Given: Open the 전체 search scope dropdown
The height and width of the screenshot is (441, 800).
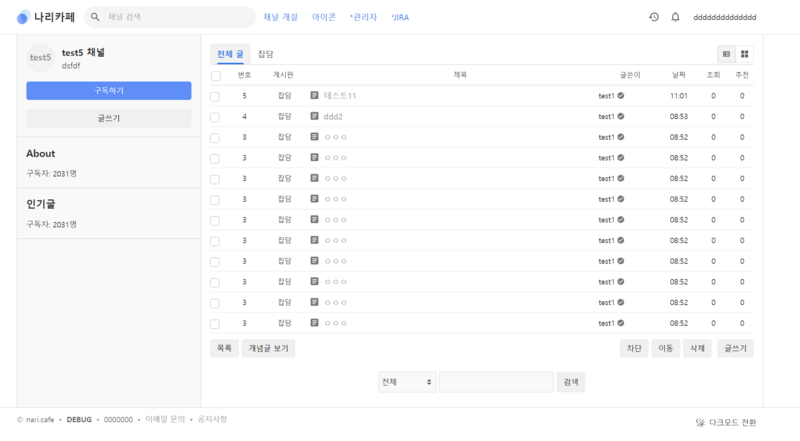Looking at the screenshot, I should [407, 382].
